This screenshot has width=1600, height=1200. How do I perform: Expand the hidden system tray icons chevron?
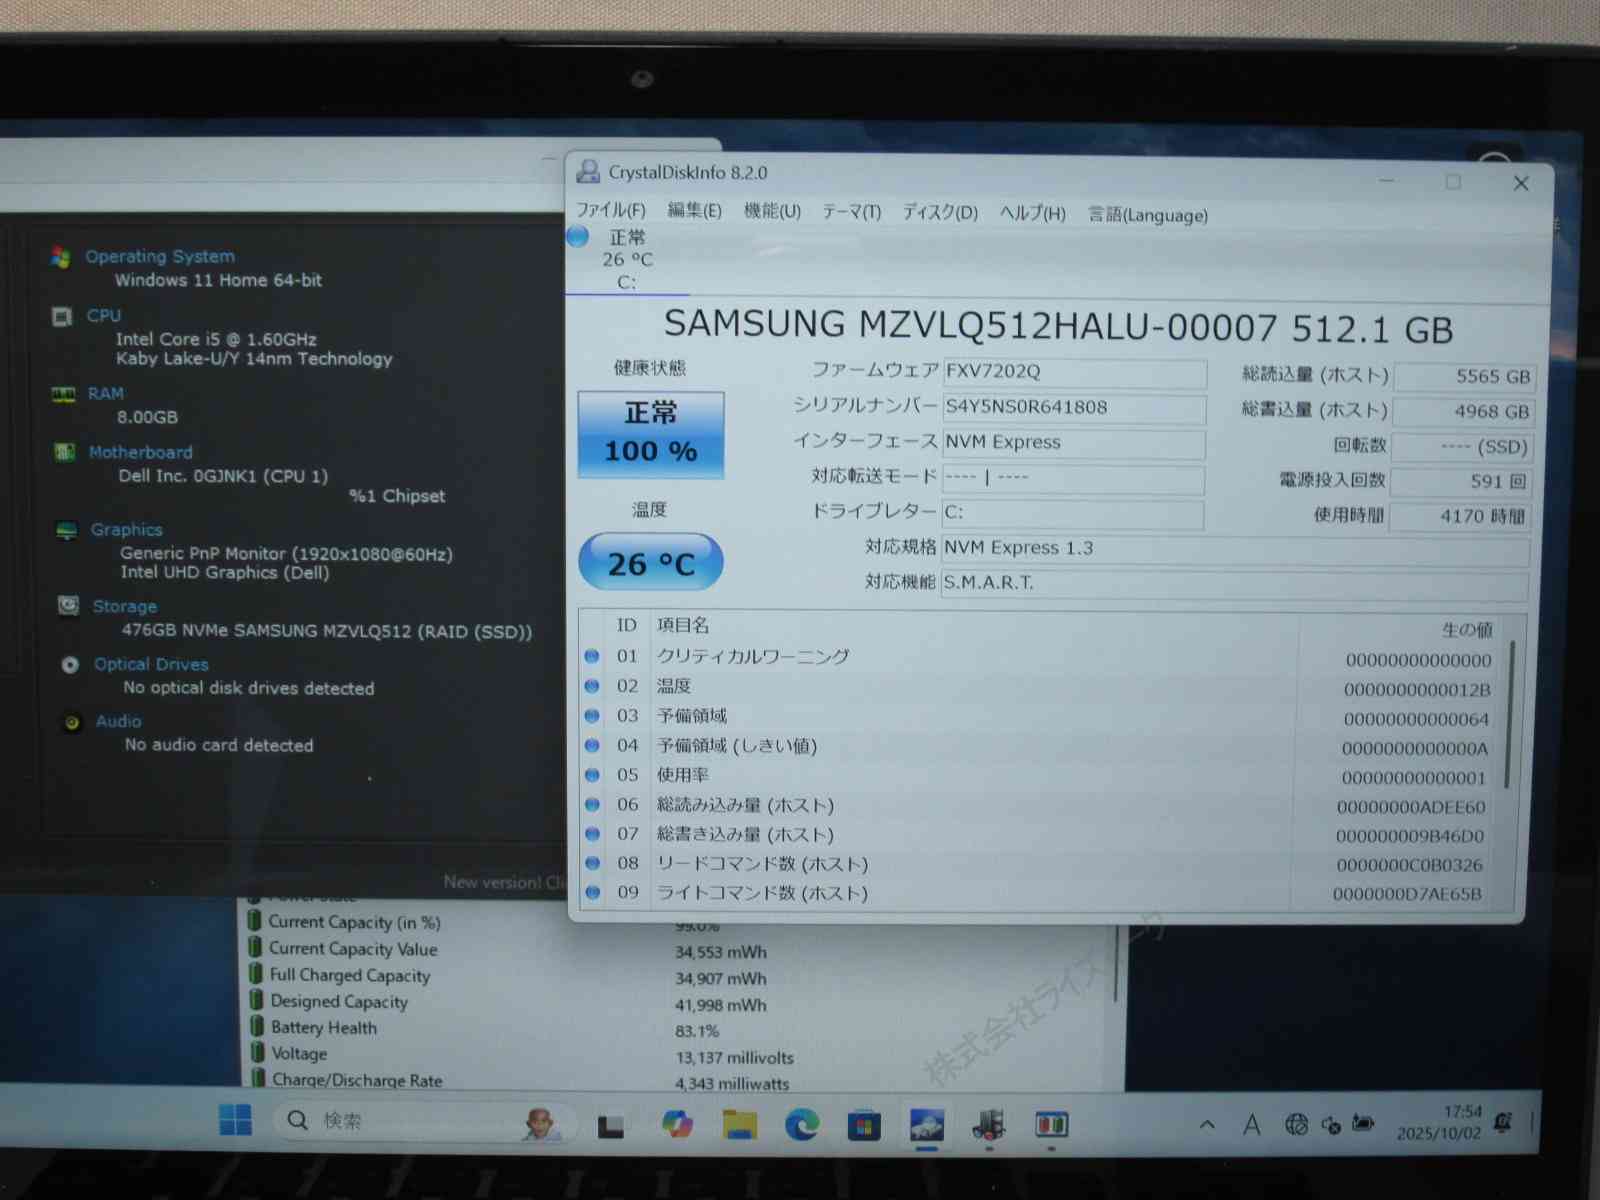[x=1207, y=1125]
